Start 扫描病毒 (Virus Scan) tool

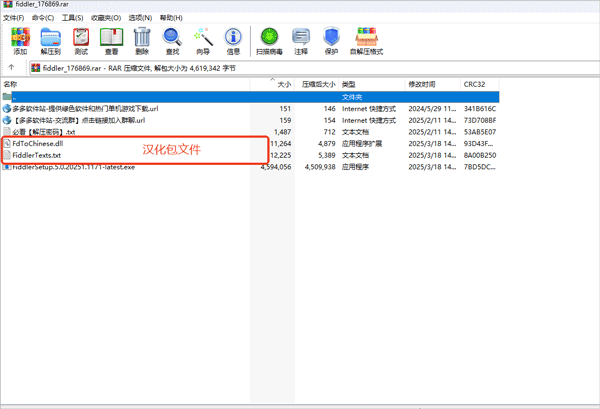[x=269, y=40]
